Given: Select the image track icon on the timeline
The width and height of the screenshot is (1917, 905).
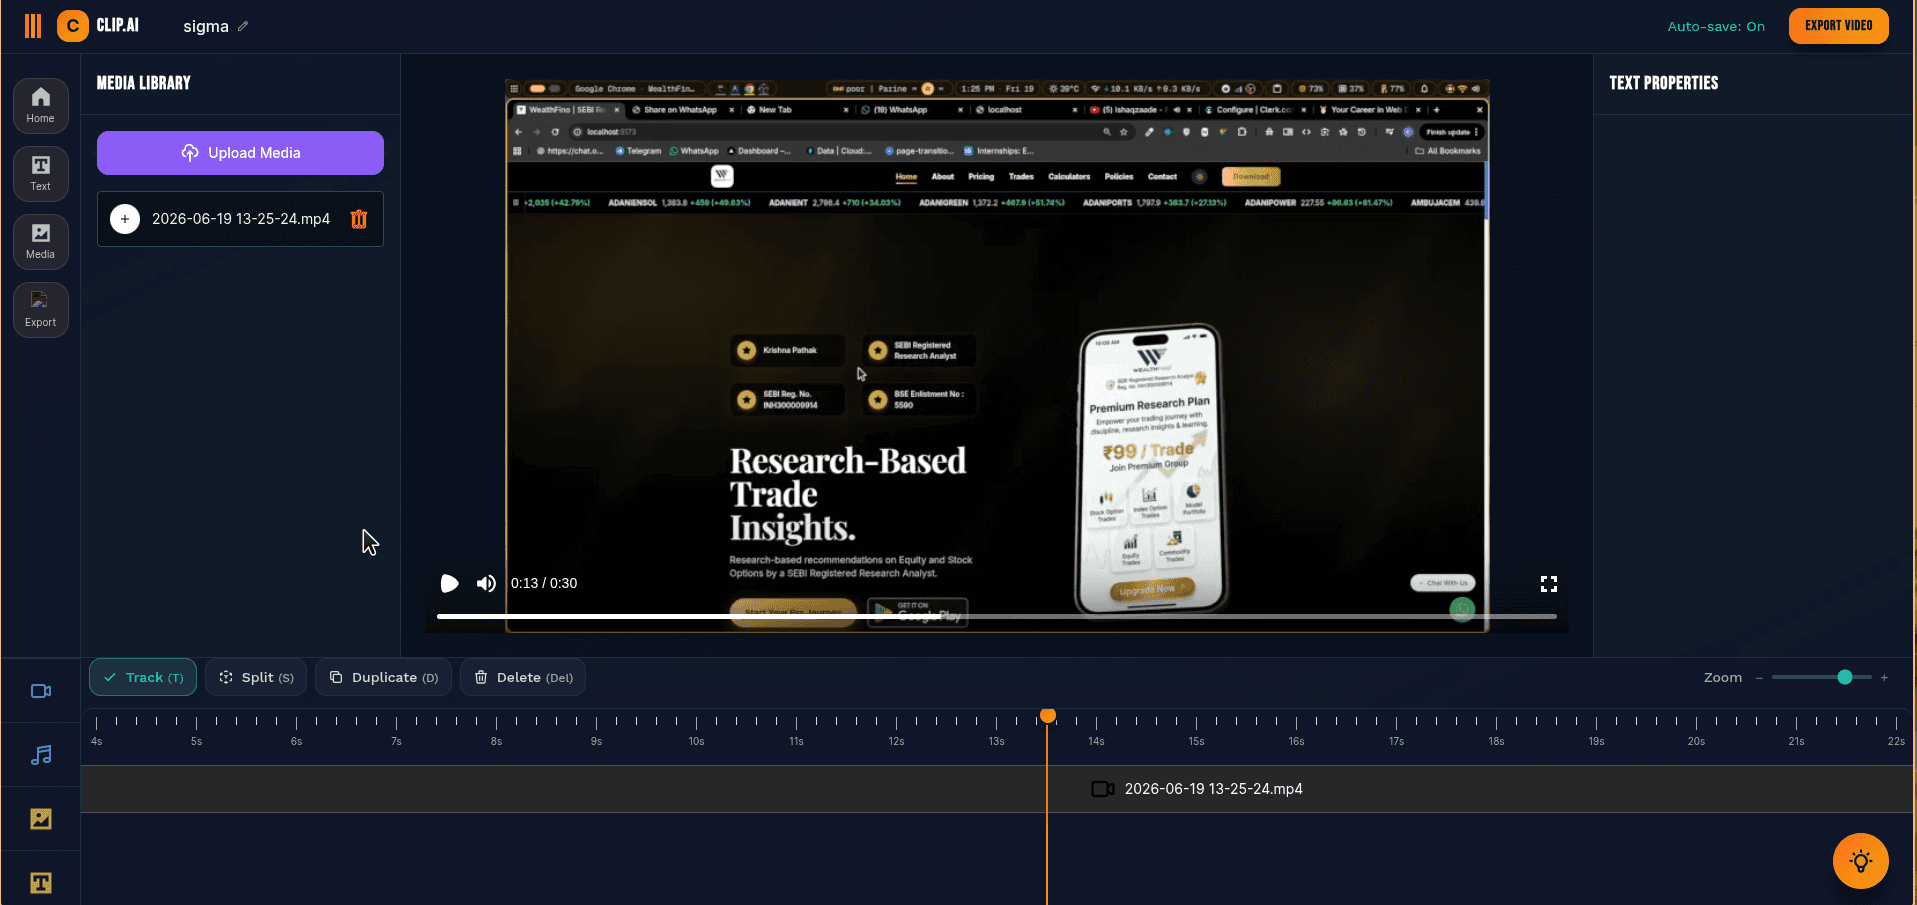Looking at the screenshot, I should [x=41, y=819].
